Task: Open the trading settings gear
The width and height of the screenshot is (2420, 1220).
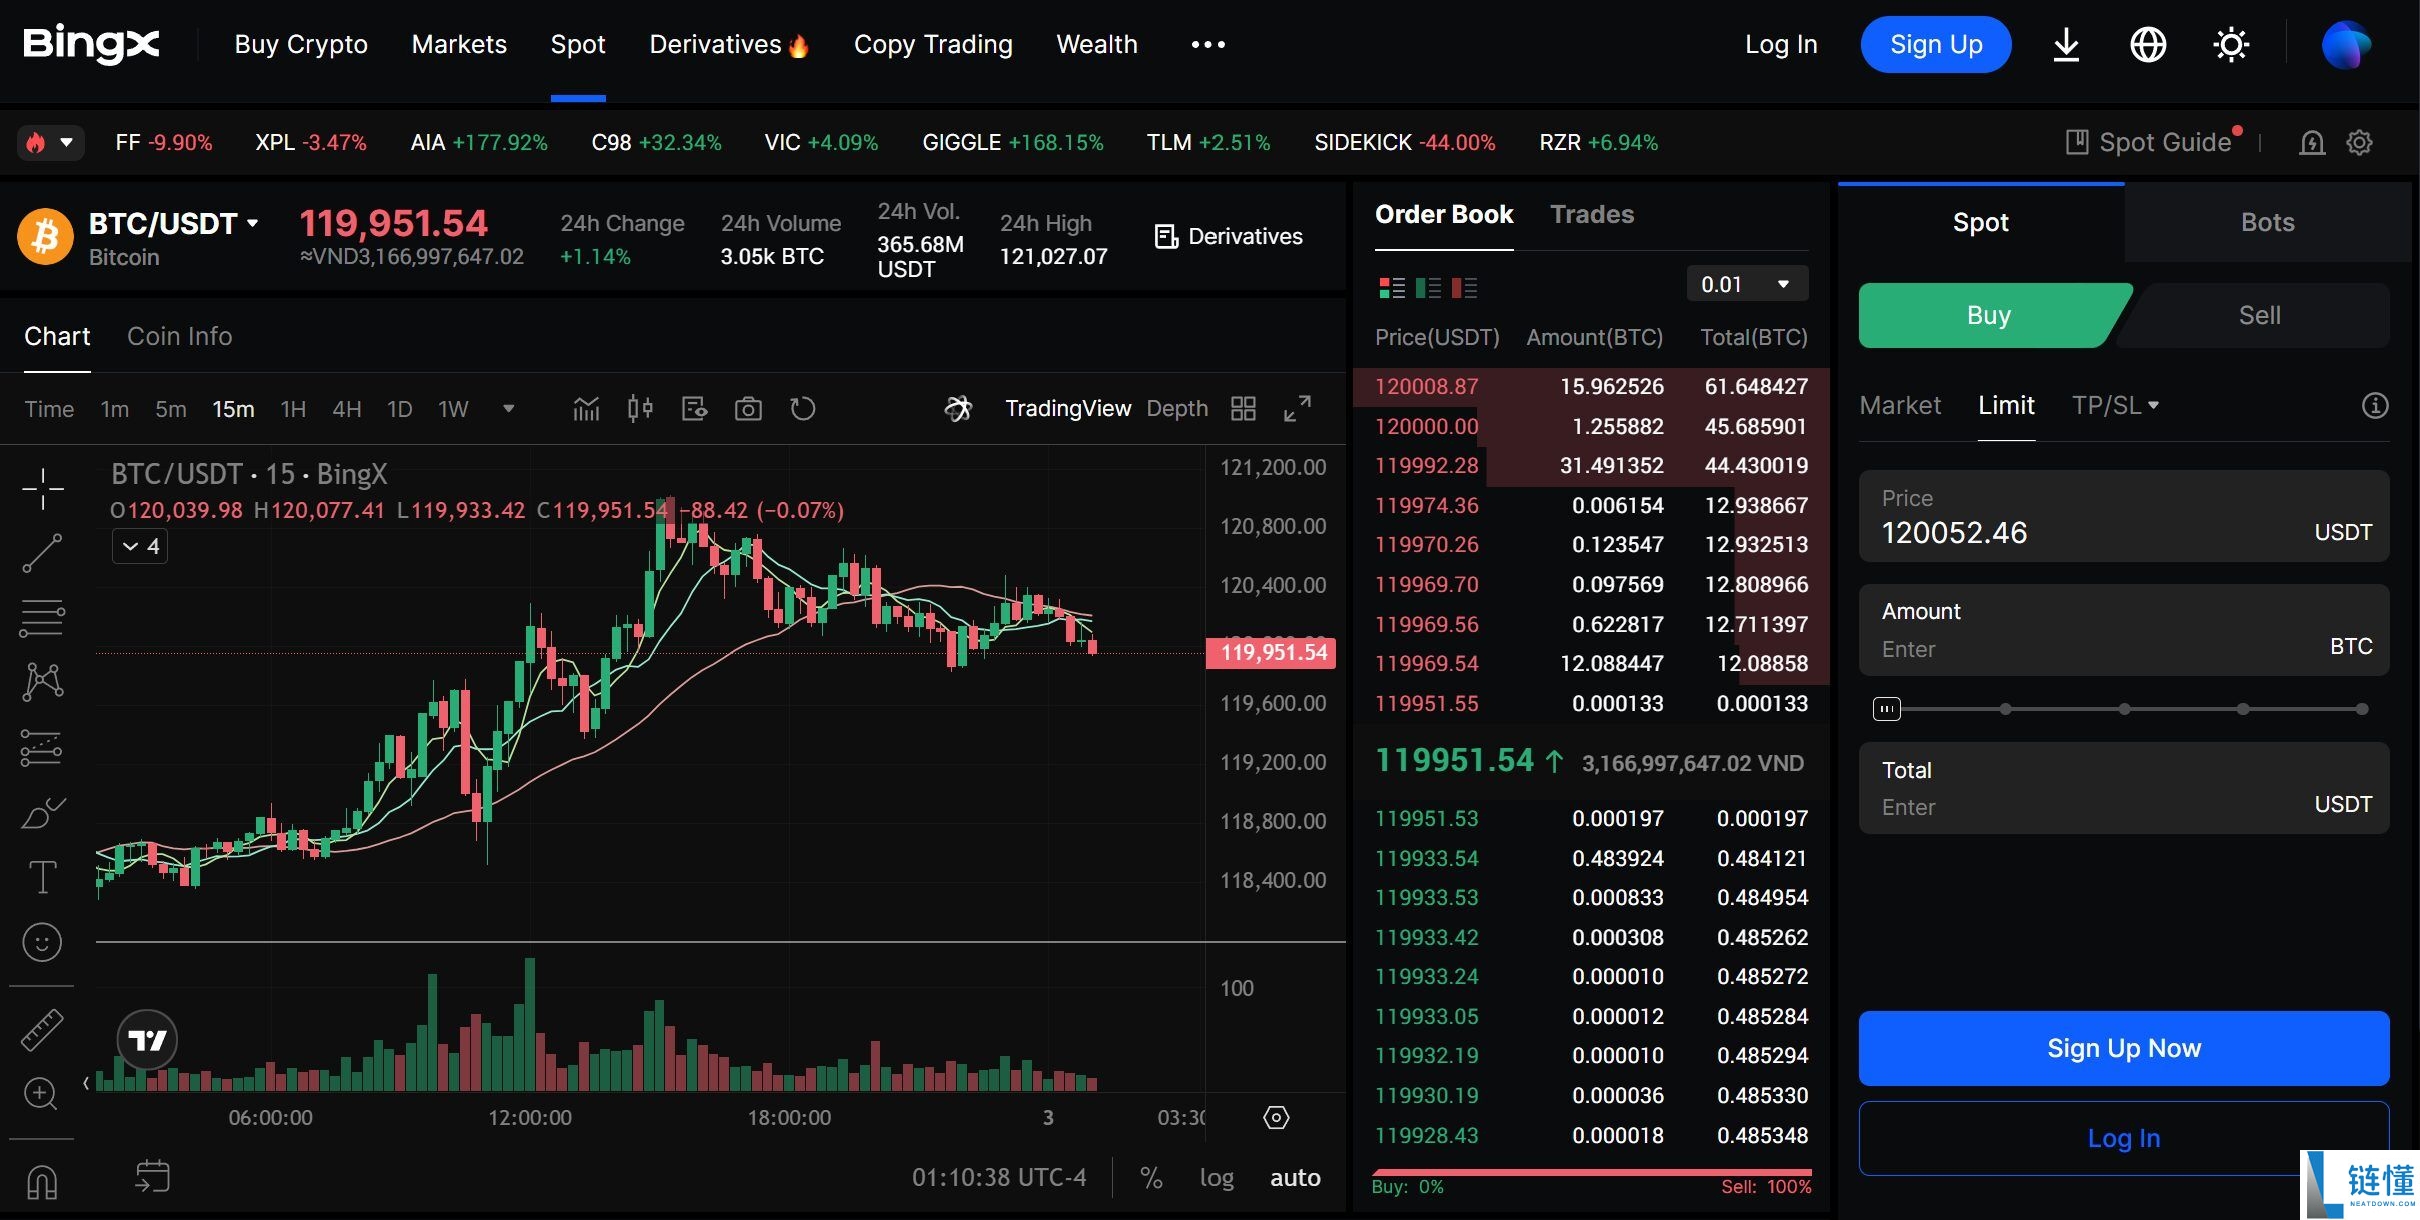Action: pyautogui.click(x=2360, y=143)
